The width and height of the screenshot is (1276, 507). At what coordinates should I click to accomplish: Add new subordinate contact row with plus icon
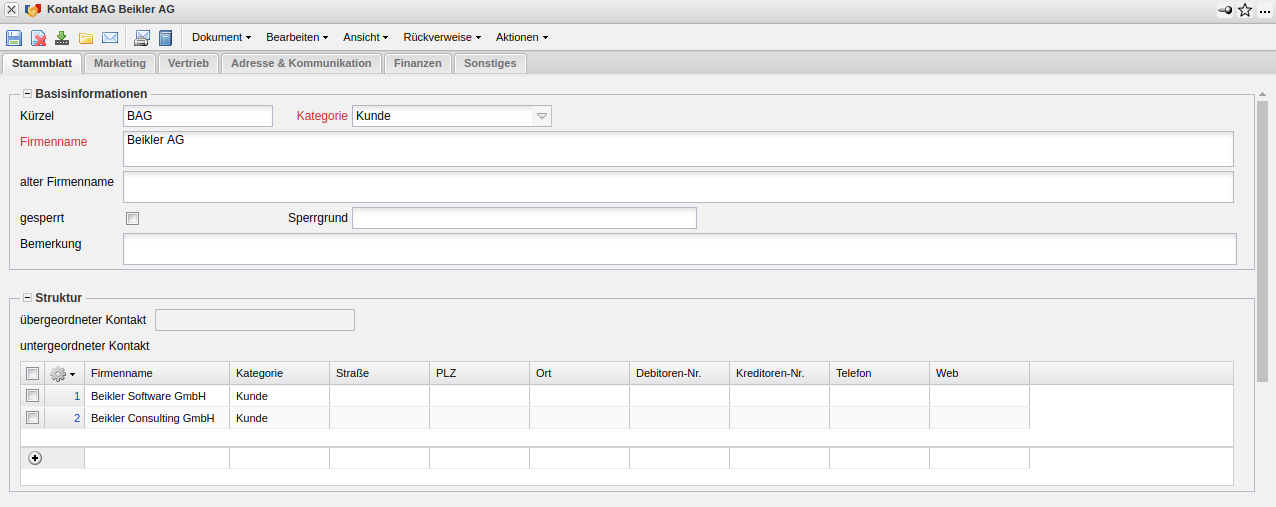coord(35,458)
